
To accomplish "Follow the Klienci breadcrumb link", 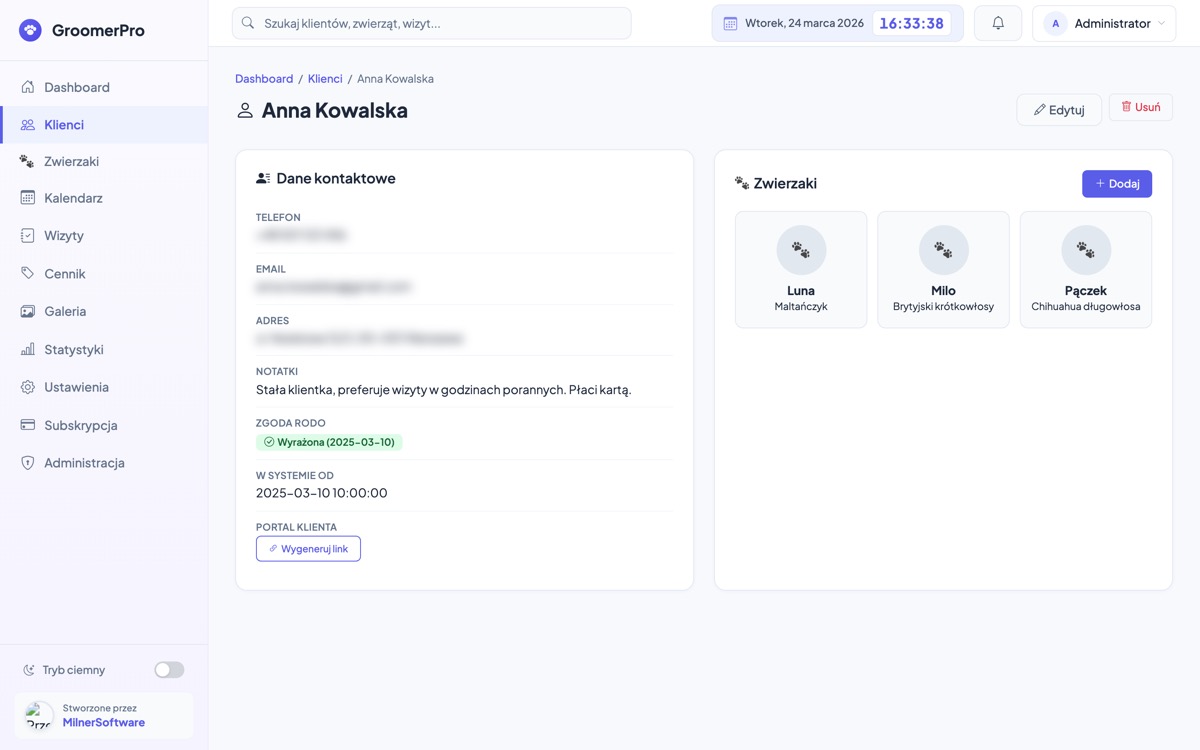I will click(x=325, y=79).
